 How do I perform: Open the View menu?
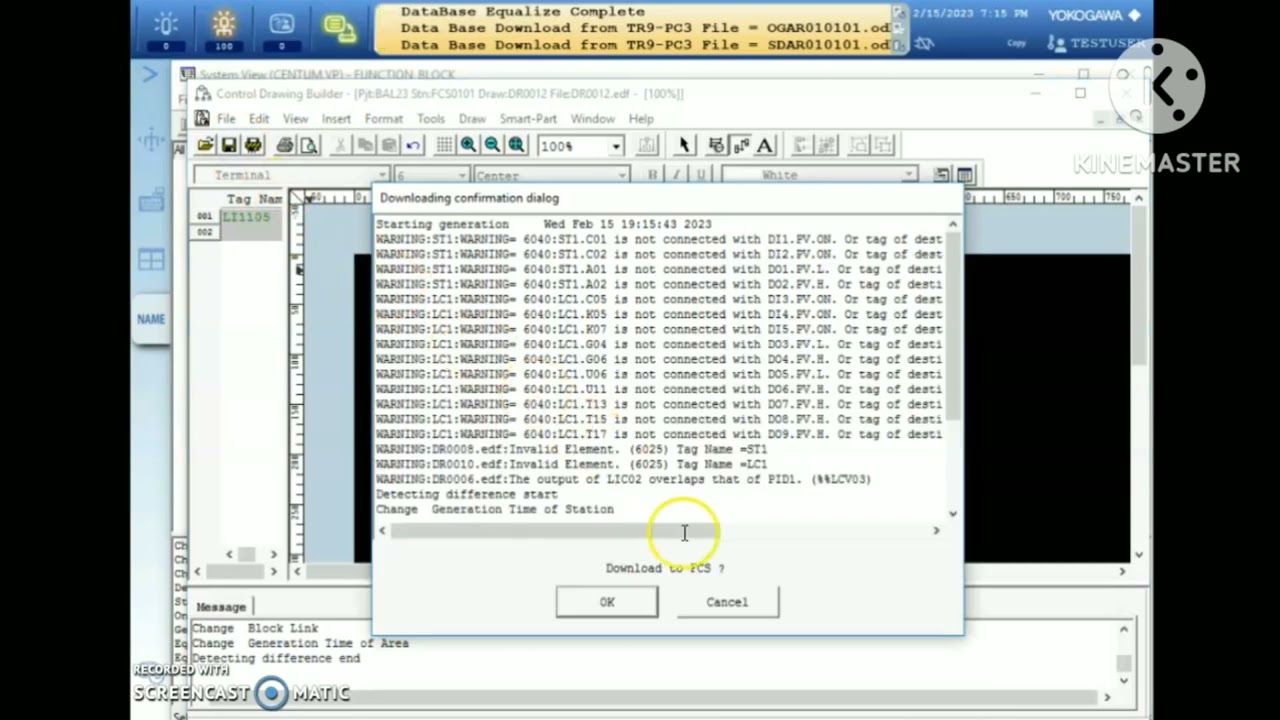(295, 119)
